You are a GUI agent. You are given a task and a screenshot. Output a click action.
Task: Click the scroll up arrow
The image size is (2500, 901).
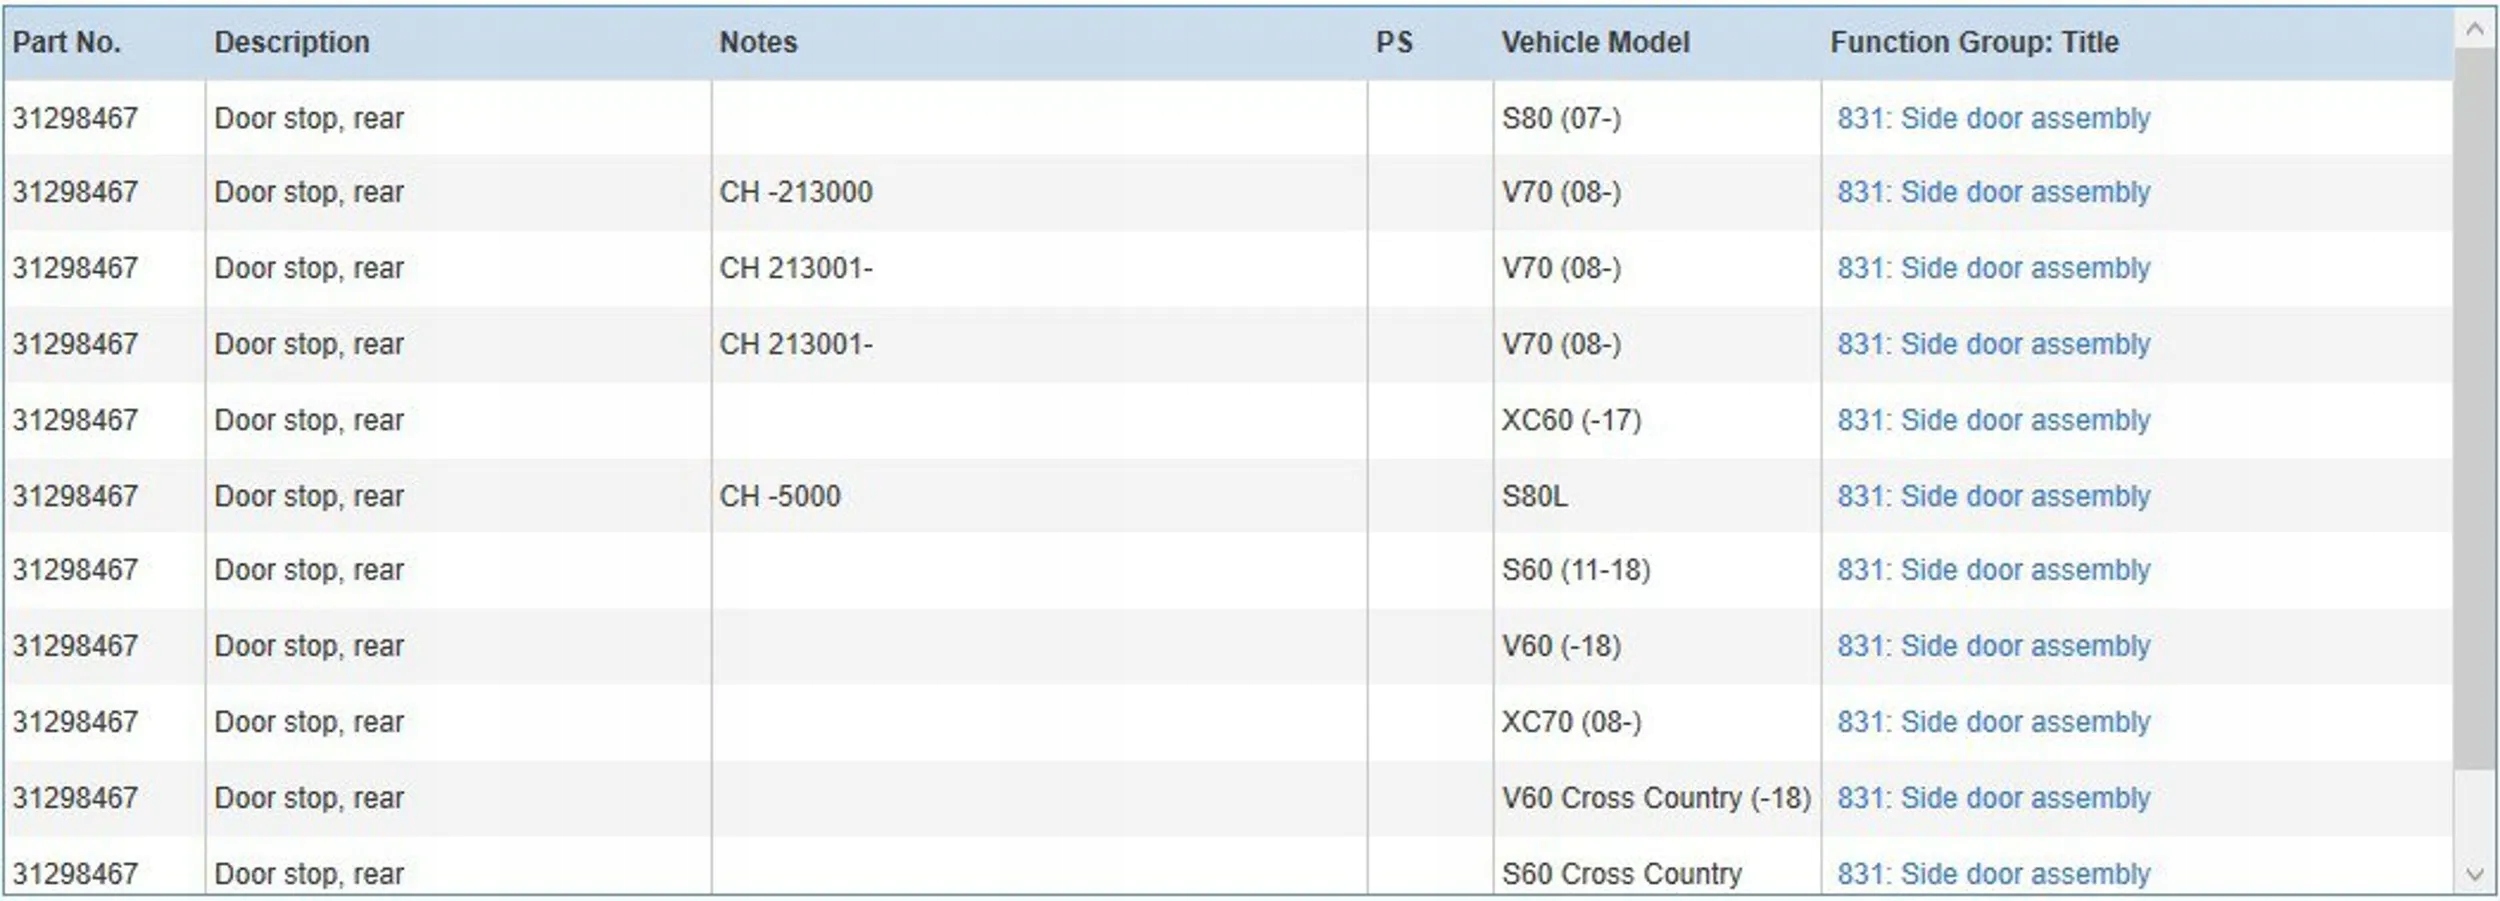[x=2475, y=29]
